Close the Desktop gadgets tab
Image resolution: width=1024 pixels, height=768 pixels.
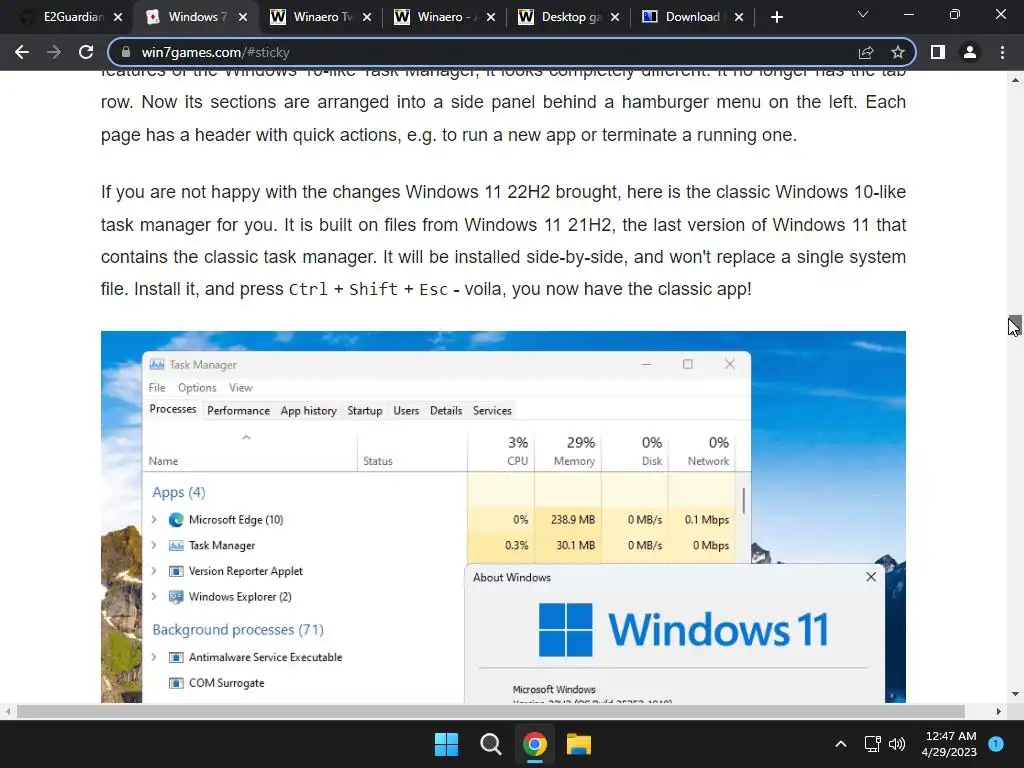pyautogui.click(x=615, y=17)
